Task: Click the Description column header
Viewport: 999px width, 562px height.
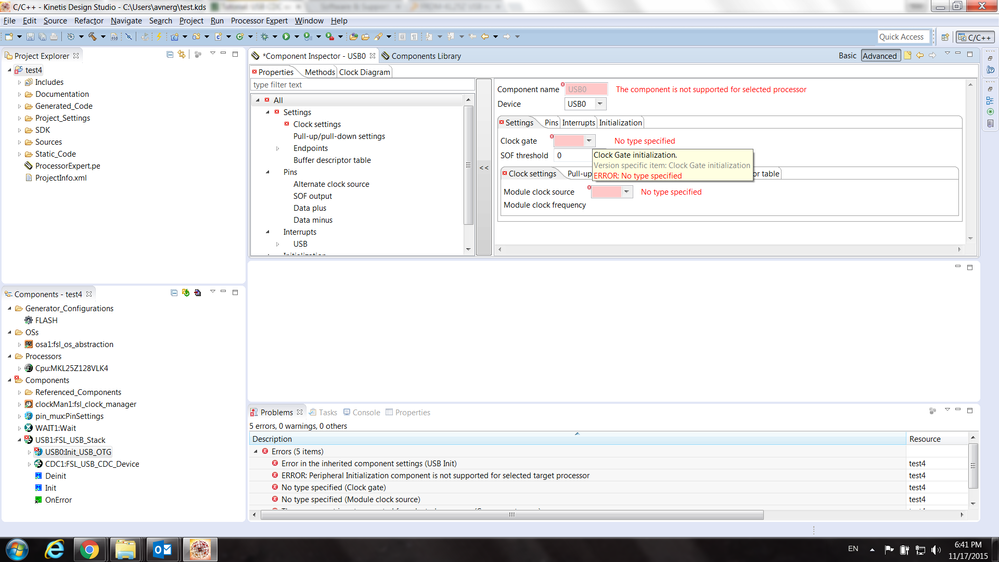Action: 577,439
